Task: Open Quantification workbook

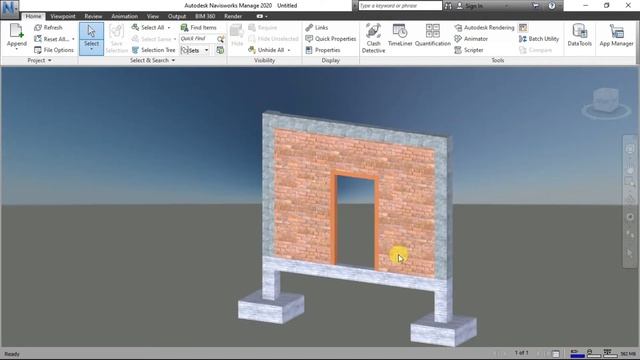Action: tap(433, 35)
